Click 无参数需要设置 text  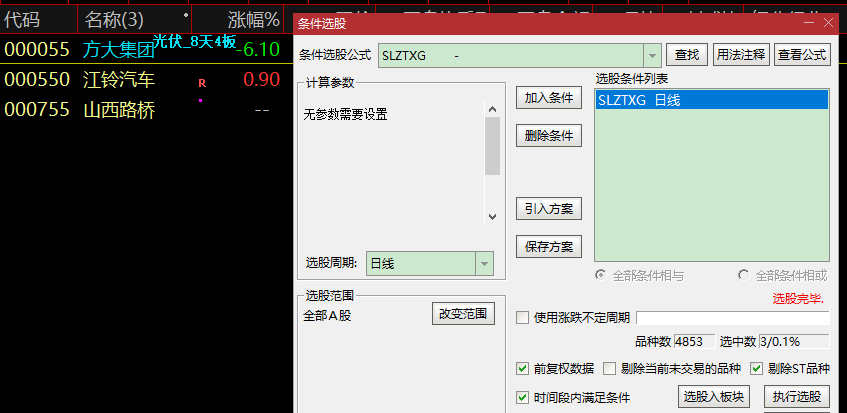click(x=346, y=114)
